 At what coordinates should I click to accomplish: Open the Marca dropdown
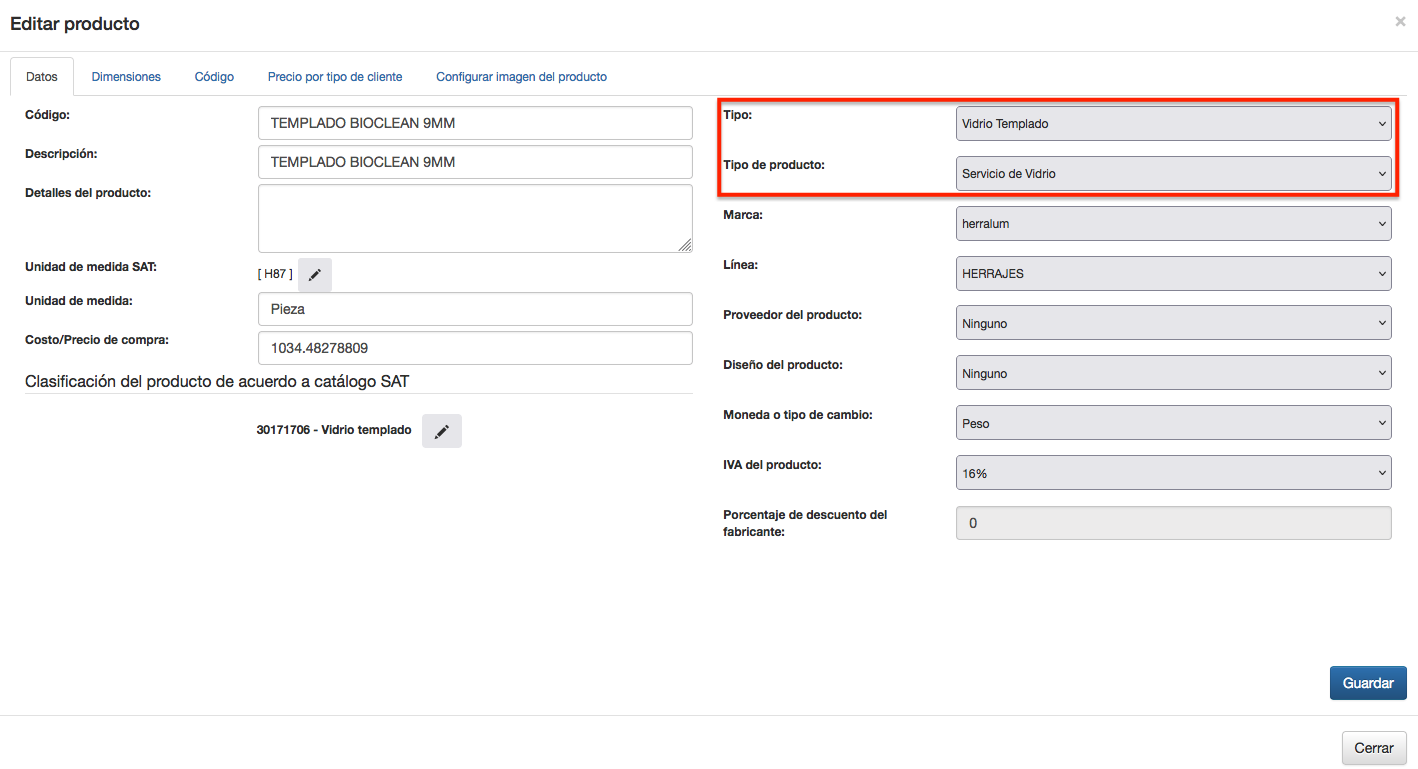pos(1173,224)
